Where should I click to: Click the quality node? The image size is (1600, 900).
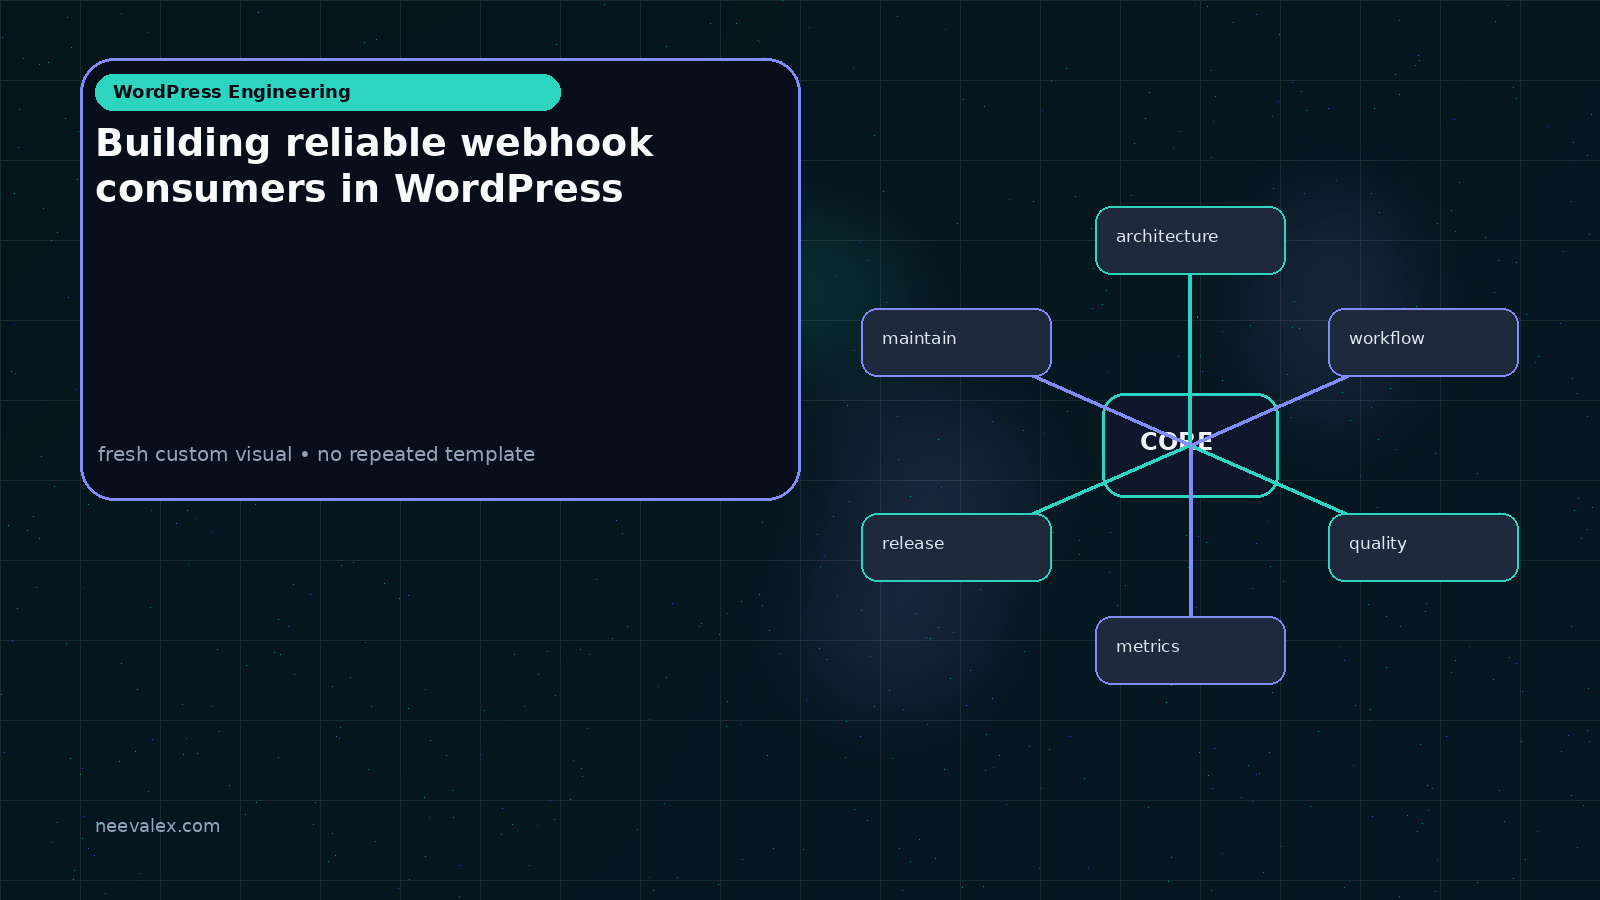[1423, 547]
